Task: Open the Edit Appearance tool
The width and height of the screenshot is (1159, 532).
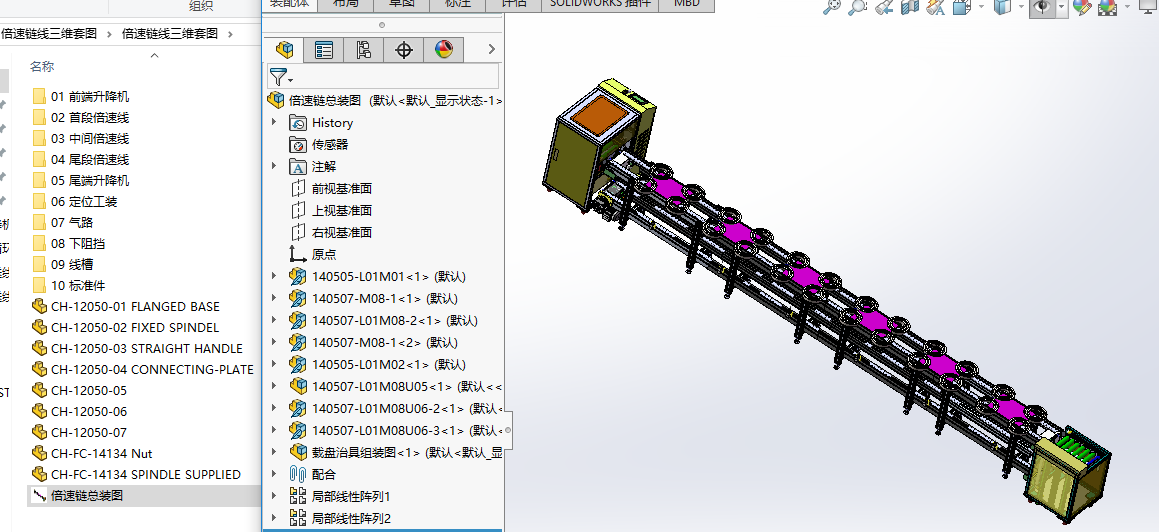Action: click(x=1081, y=7)
